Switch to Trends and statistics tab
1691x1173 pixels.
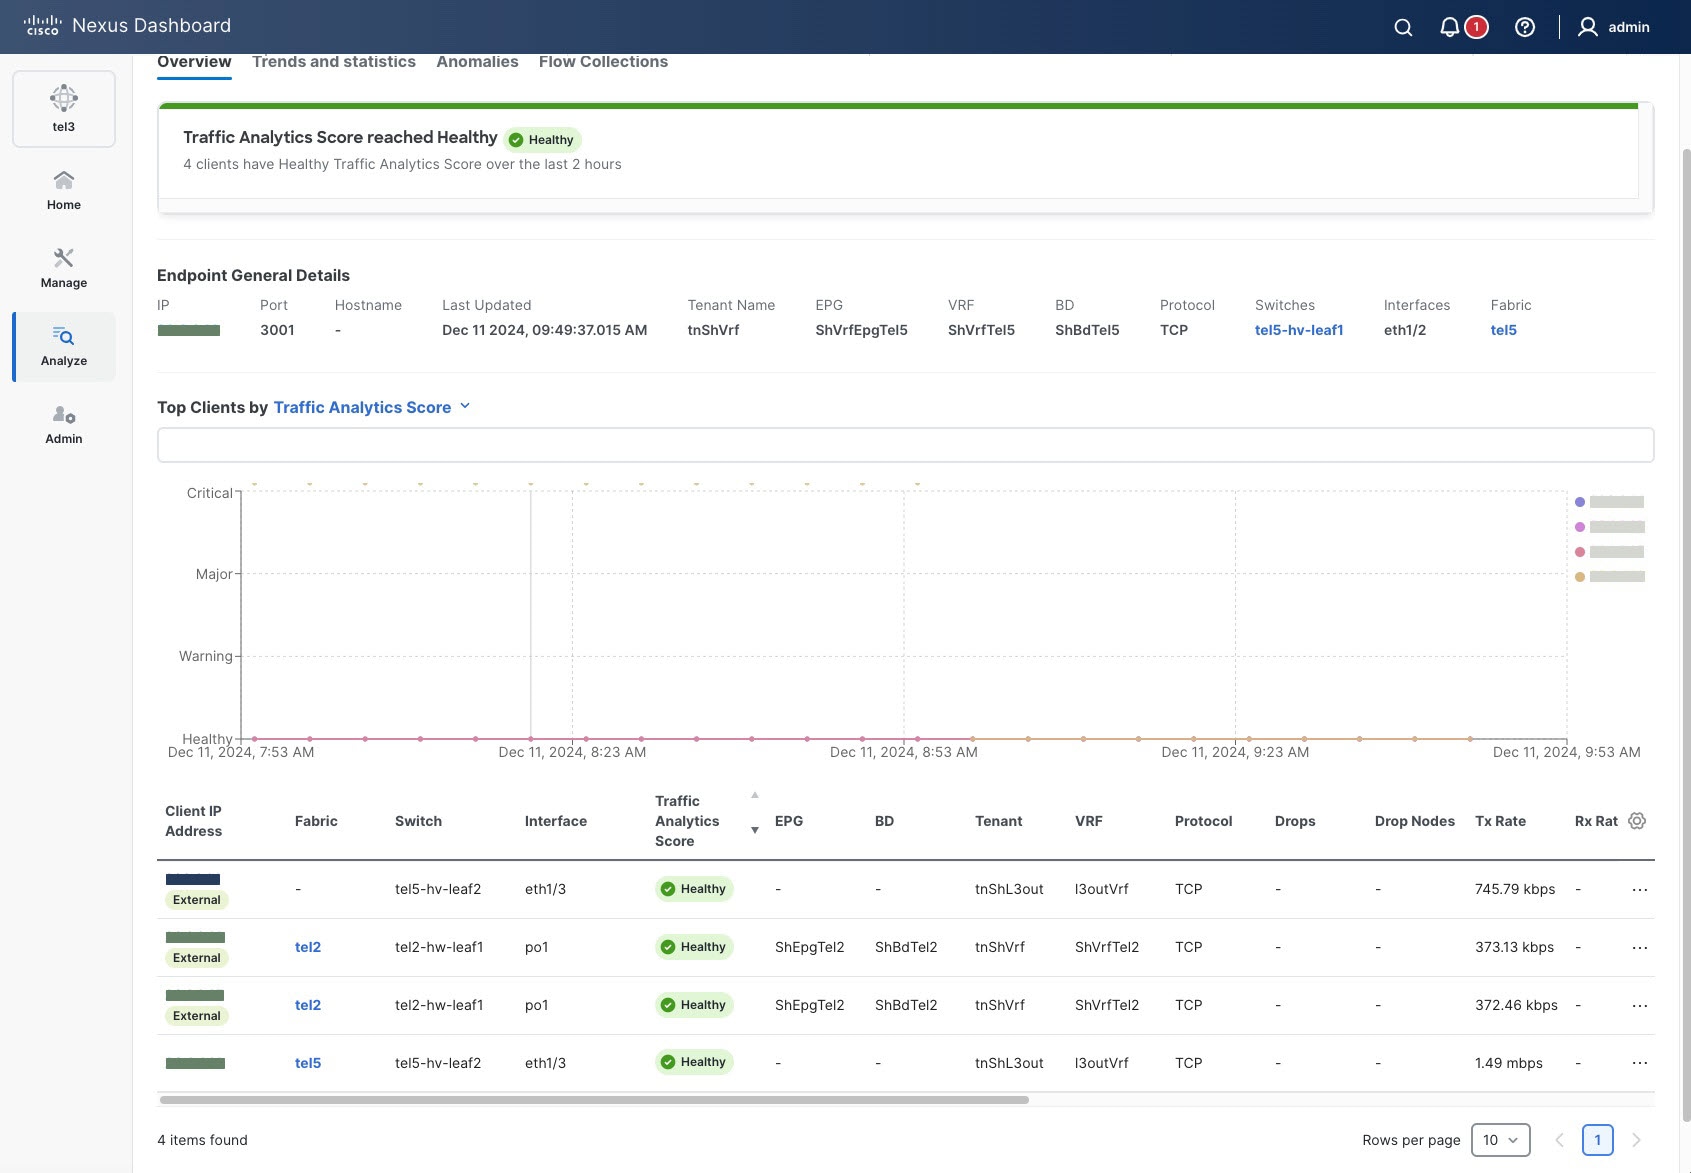[334, 62]
